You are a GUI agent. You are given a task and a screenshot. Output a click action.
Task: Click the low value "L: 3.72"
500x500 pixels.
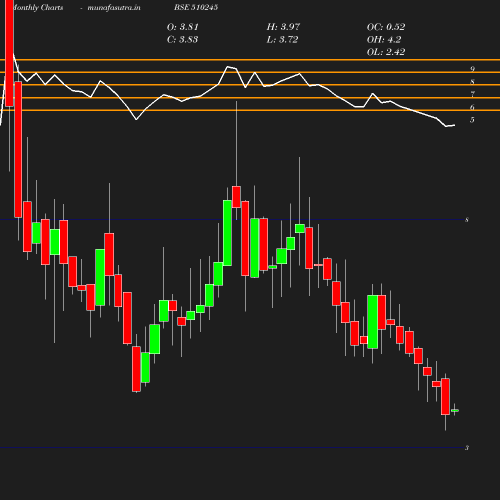(x=282, y=39)
